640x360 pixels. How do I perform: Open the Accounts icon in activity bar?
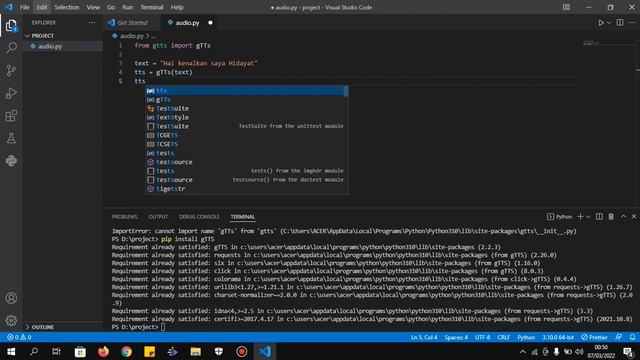coord(11,298)
